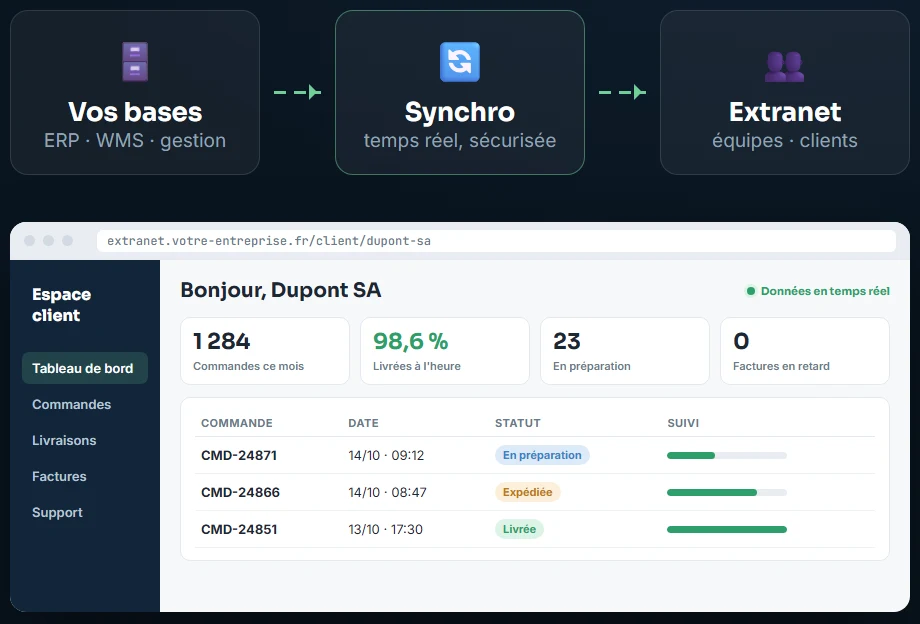
Task: Click the COMMANDE column header
Action: [x=236, y=423]
